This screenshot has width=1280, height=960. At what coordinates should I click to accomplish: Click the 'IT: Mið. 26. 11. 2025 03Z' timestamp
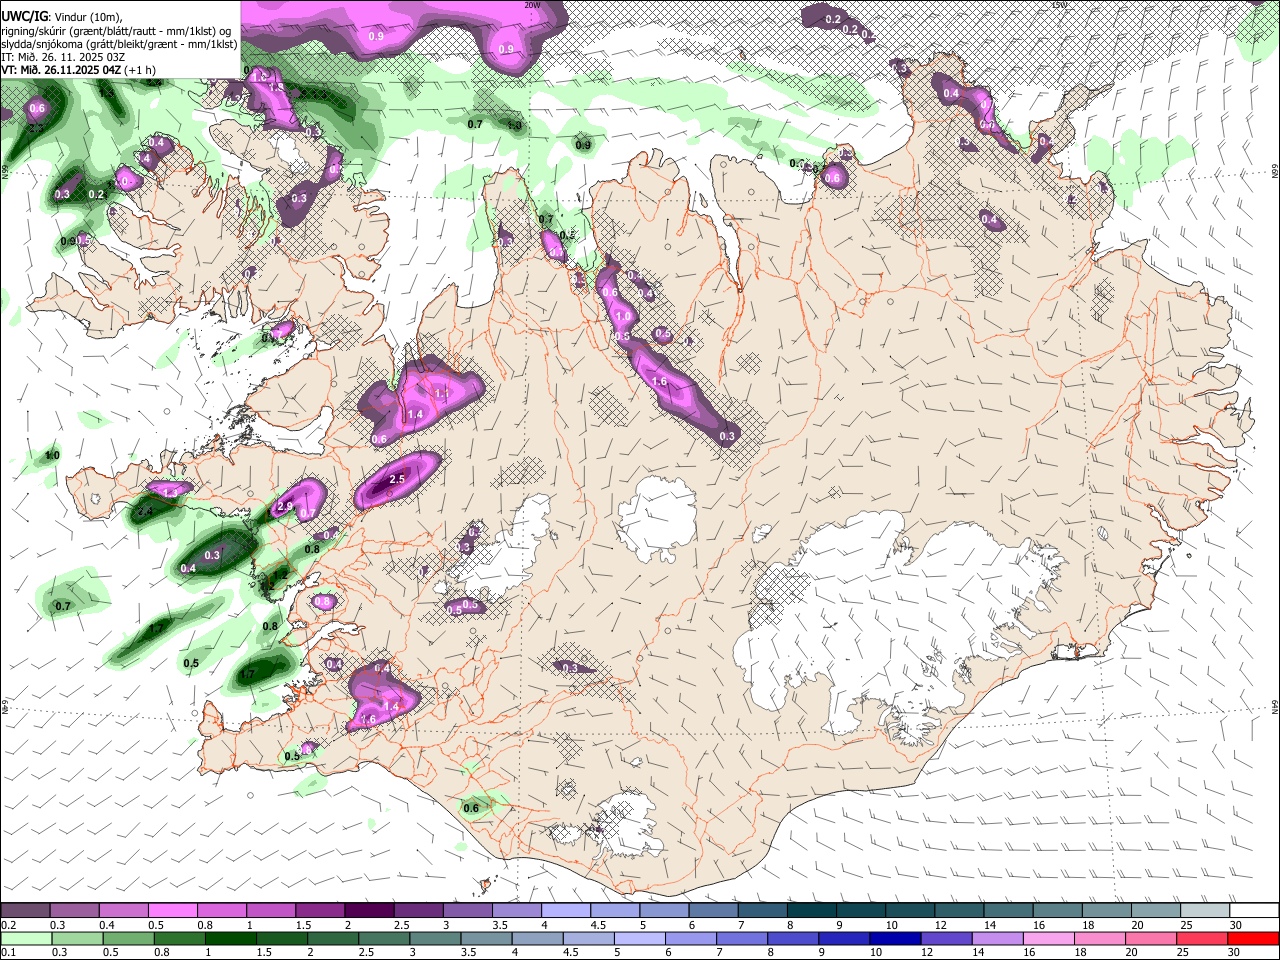point(62,57)
